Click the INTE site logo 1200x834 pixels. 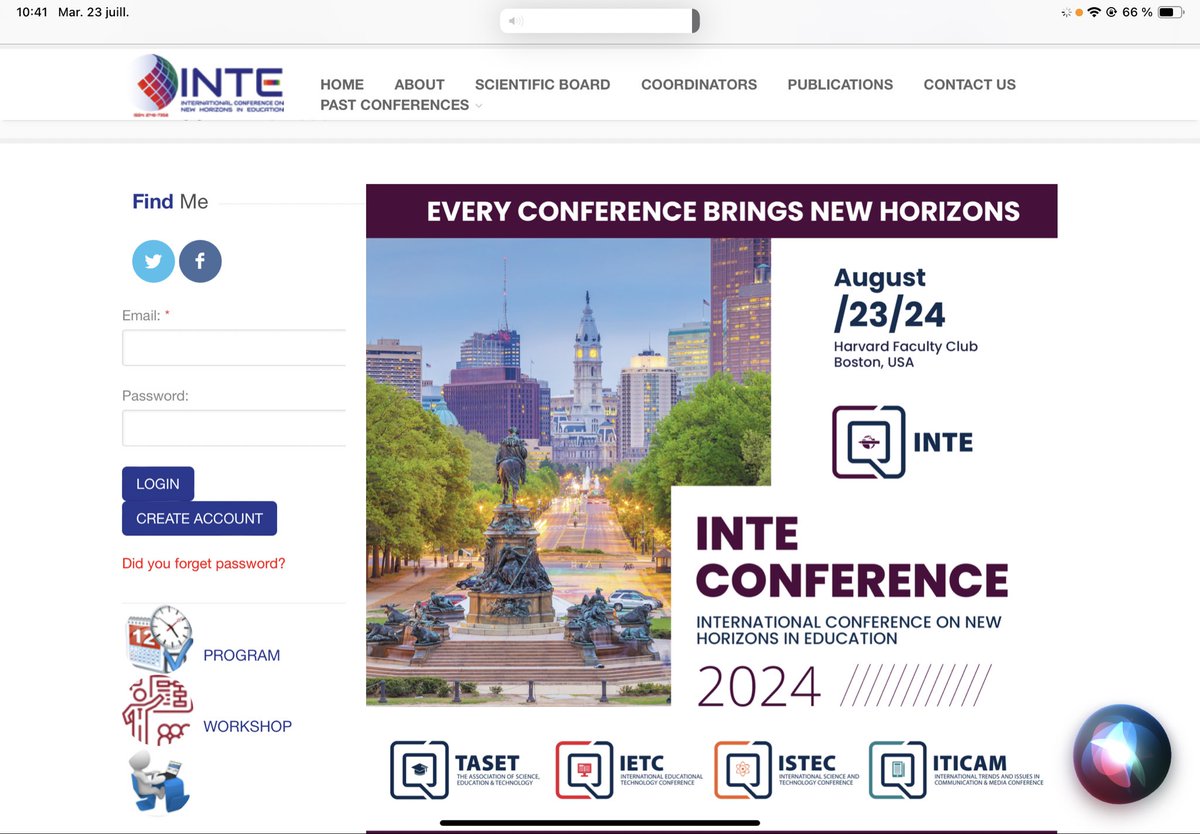coord(208,85)
